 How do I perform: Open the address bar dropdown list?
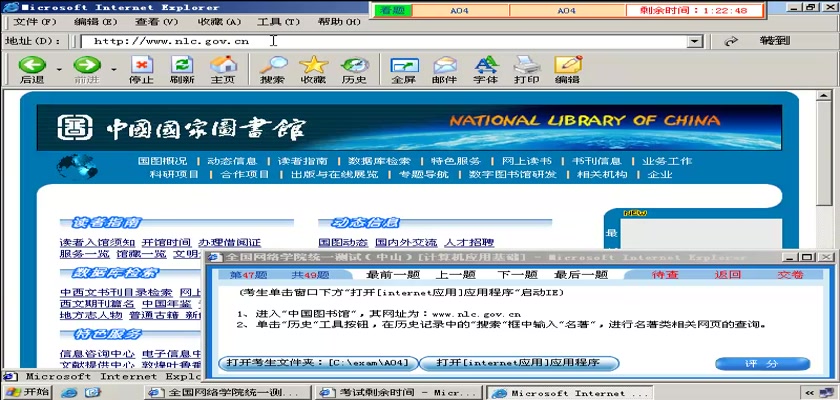pos(695,41)
